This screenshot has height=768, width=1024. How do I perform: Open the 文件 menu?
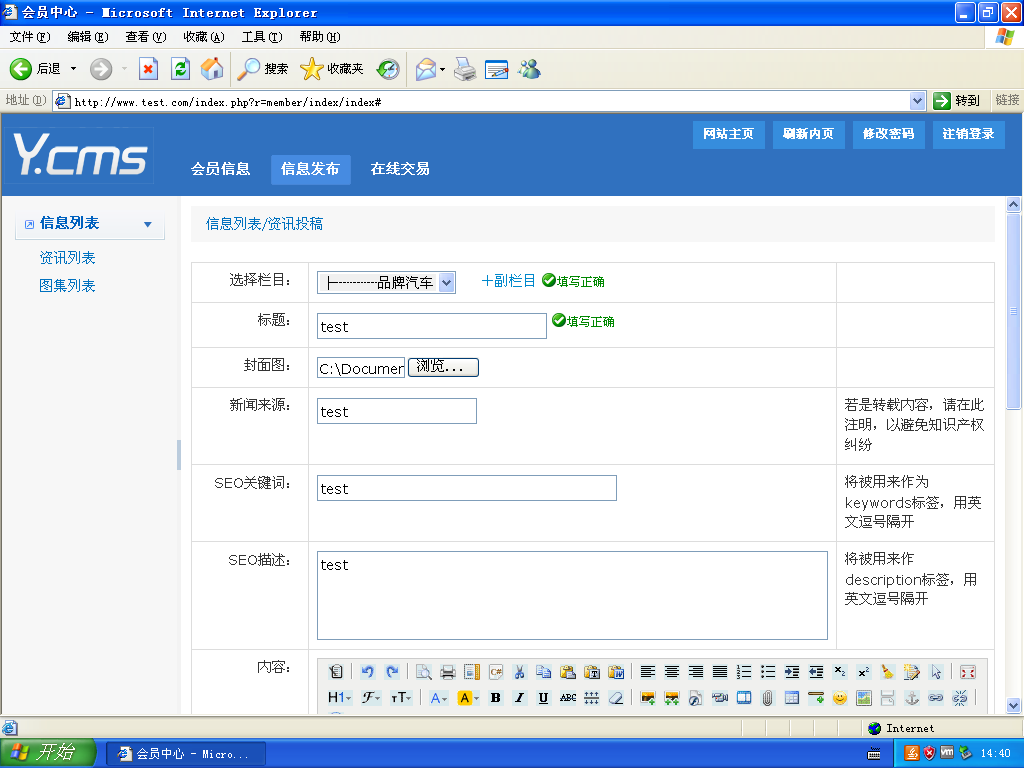pyautogui.click(x=30, y=37)
